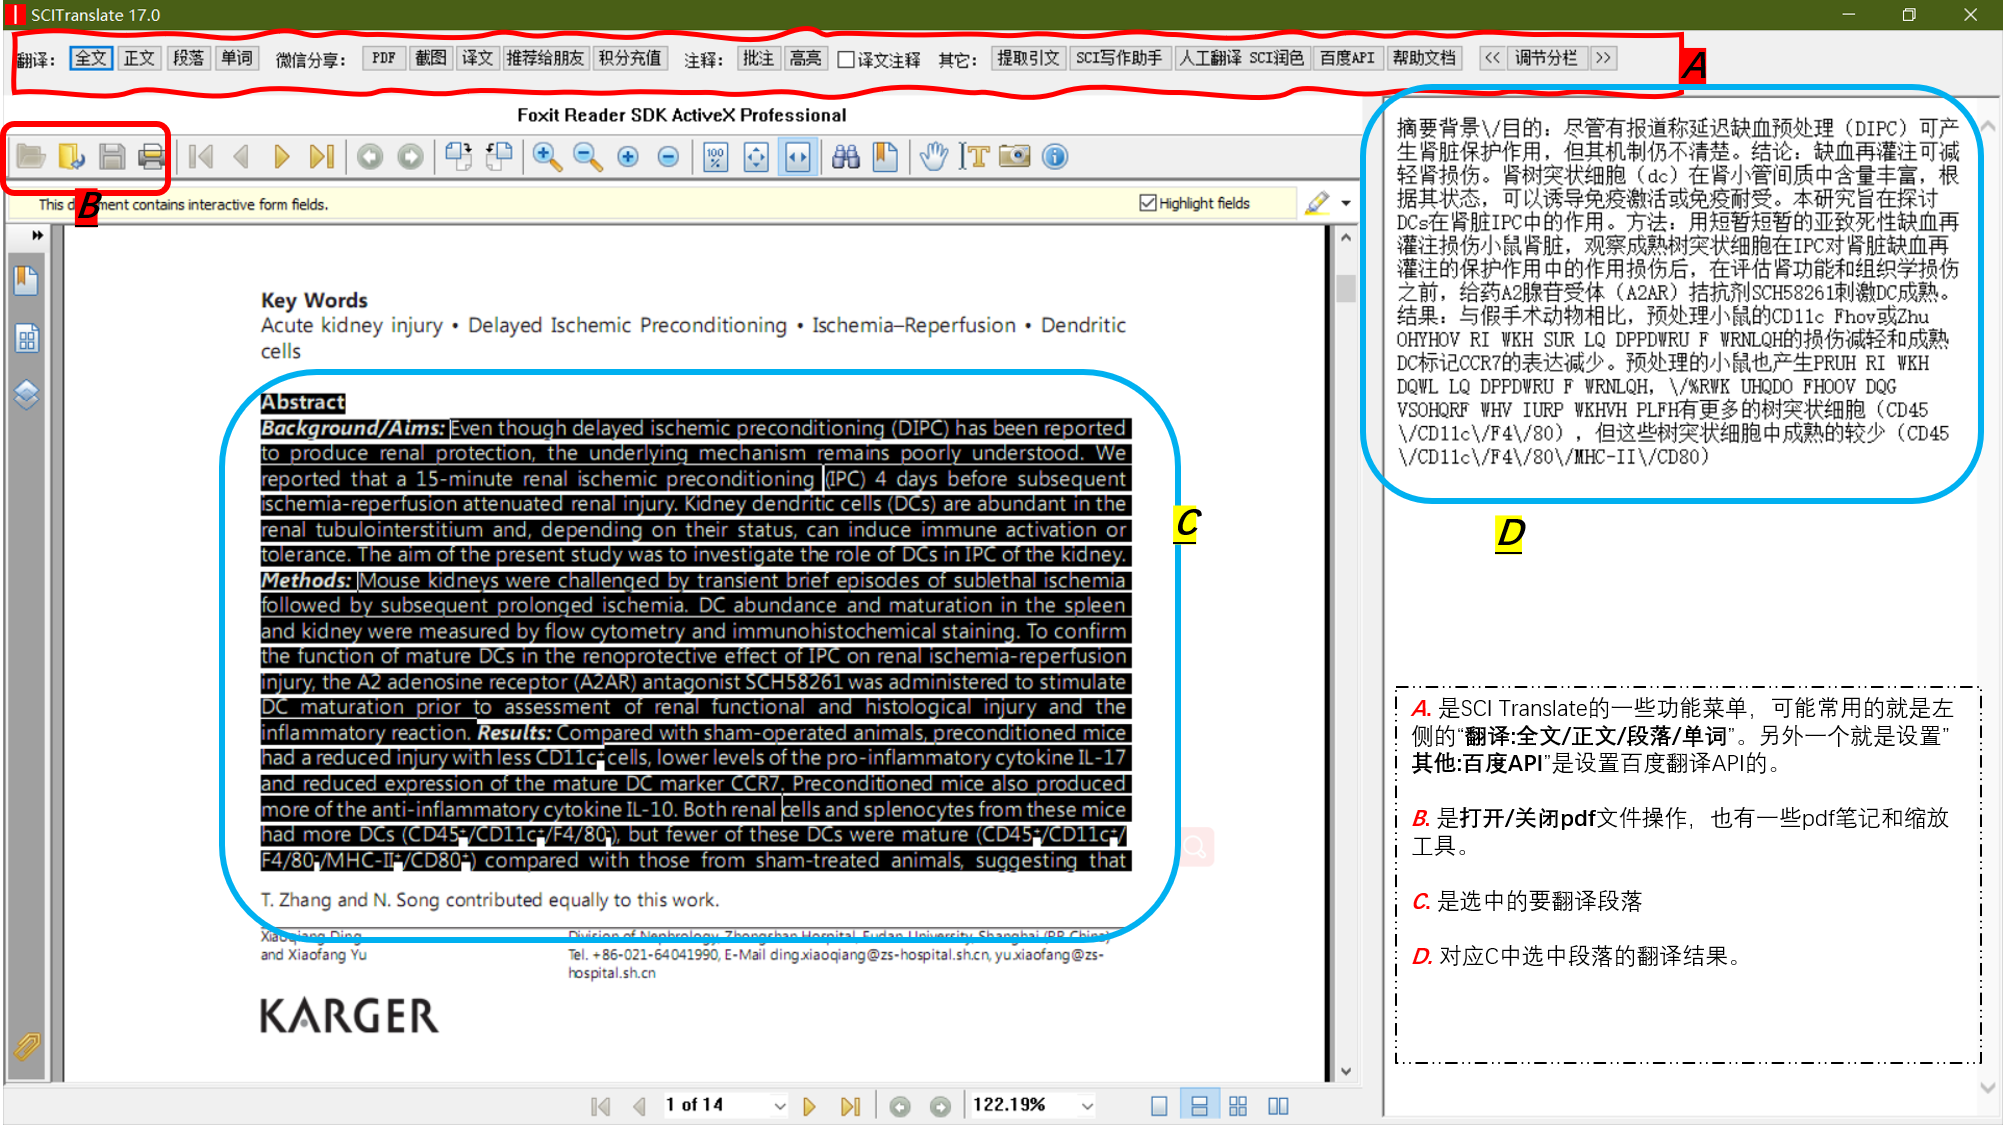This screenshot has height=1125, width=2003.
Task: Click the 百度API button
Action: [1347, 58]
